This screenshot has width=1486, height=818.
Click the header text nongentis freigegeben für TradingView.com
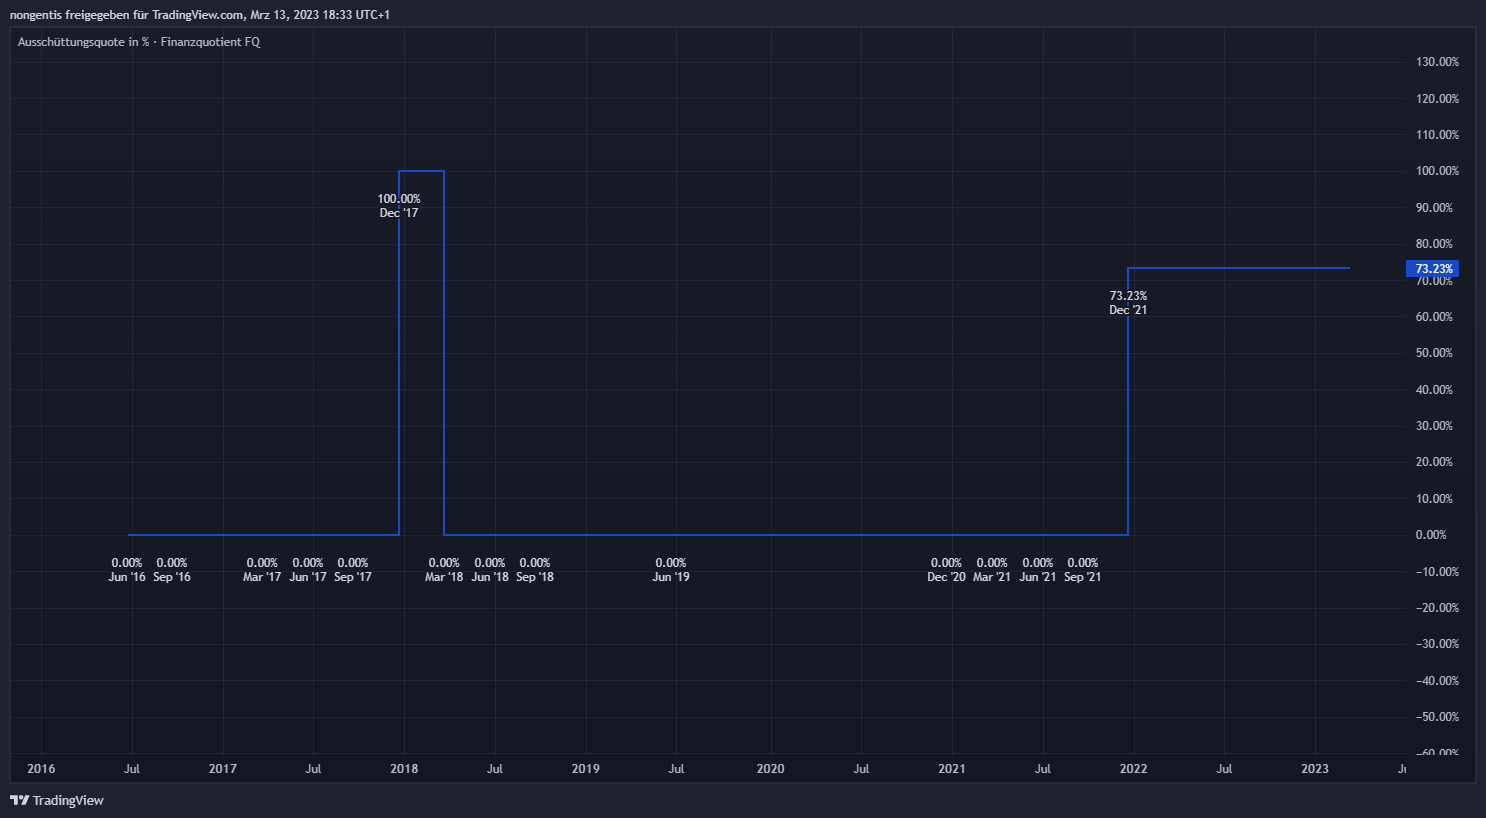200,15
